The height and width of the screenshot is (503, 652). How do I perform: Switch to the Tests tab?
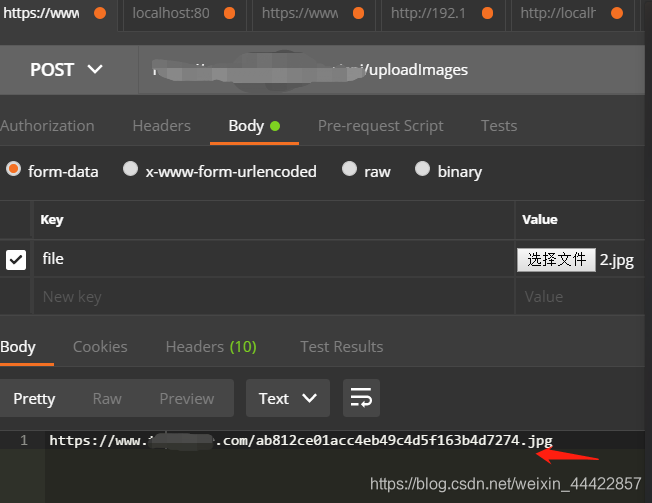coord(499,126)
